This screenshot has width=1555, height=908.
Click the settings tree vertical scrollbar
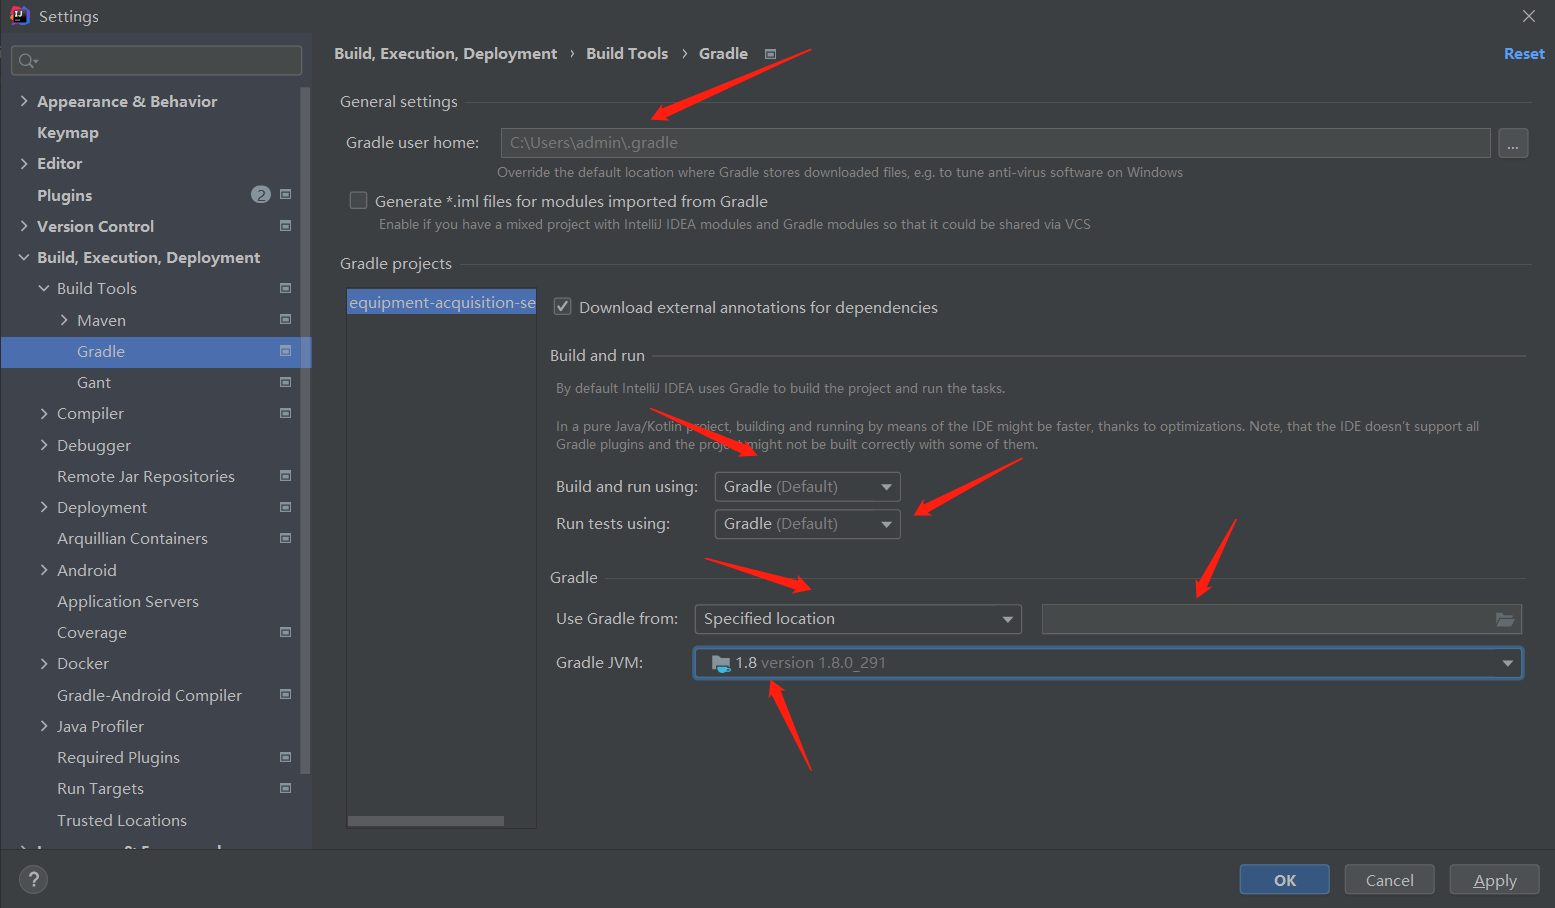click(305, 430)
